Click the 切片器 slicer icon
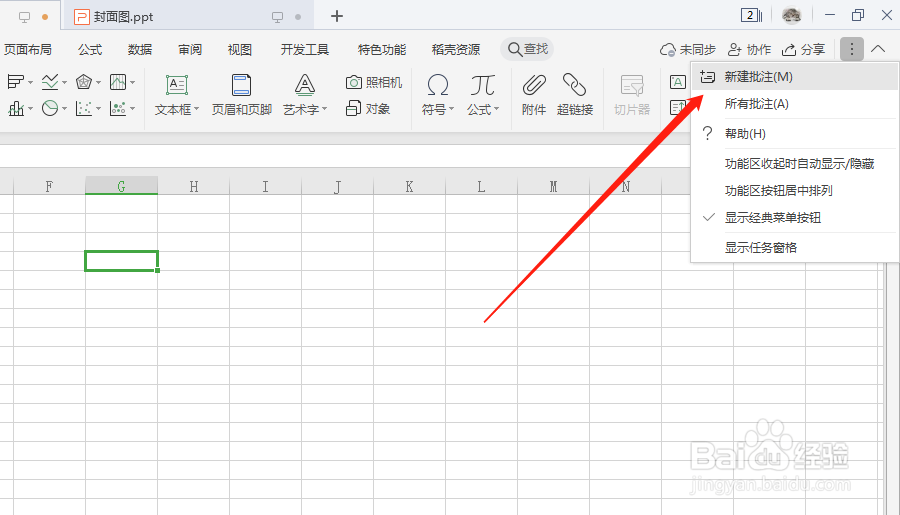The height and width of the screenshot is (515, 900). (632, 86)
